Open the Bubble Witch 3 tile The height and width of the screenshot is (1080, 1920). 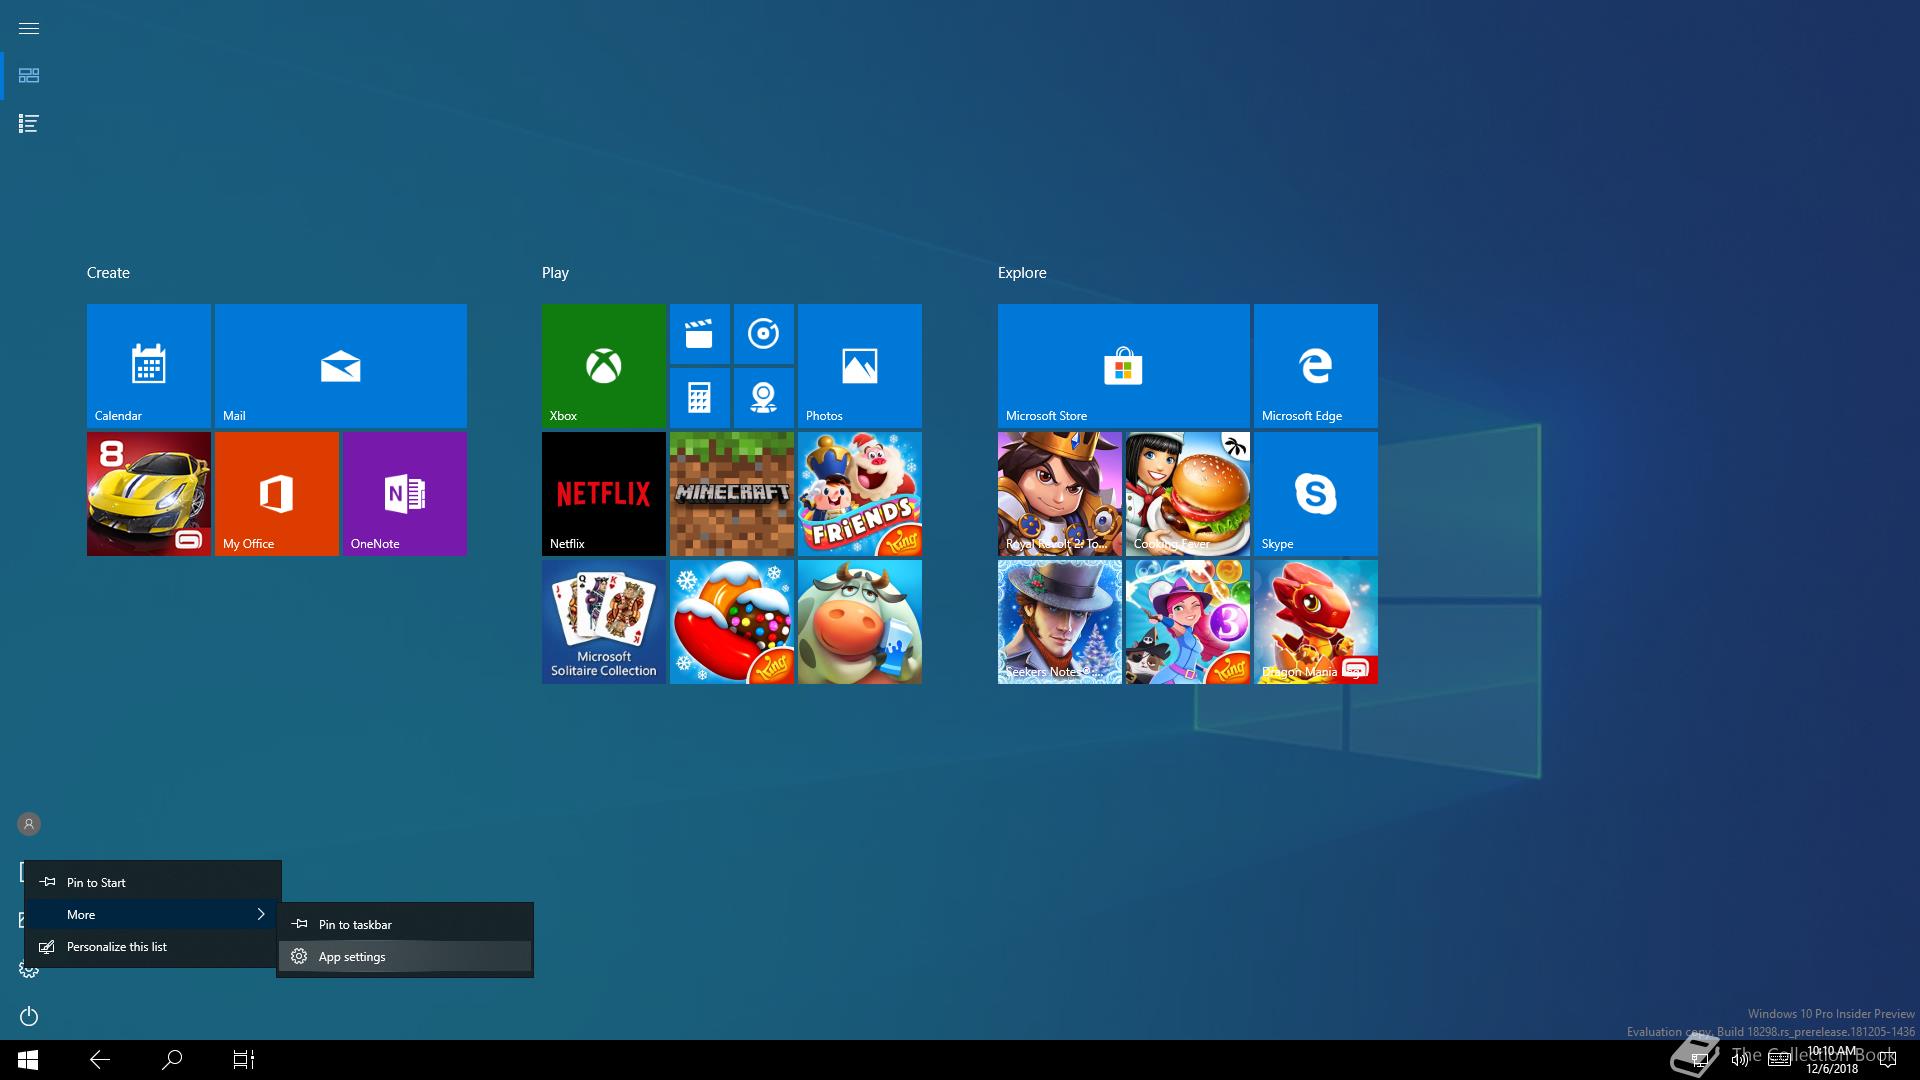click(x=1187, y=622)
